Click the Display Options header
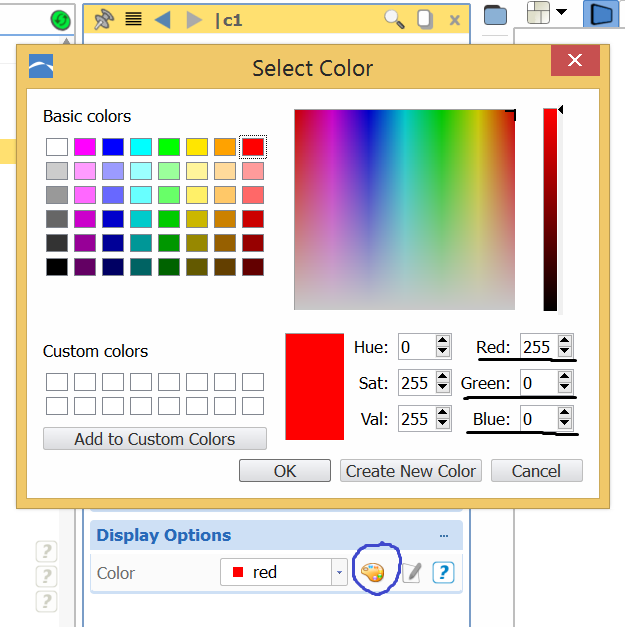The image size is (625, 627). click(x=276, y=535)
